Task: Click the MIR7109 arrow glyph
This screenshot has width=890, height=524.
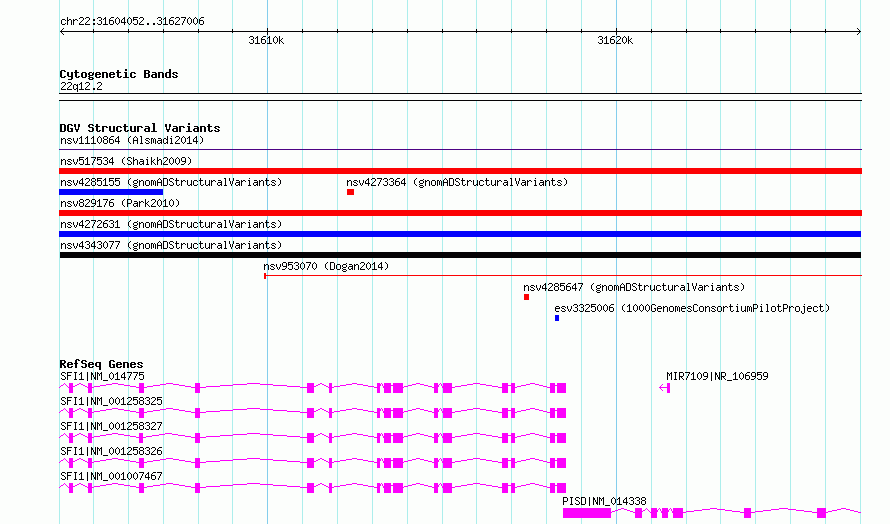Action: [665, 388]
